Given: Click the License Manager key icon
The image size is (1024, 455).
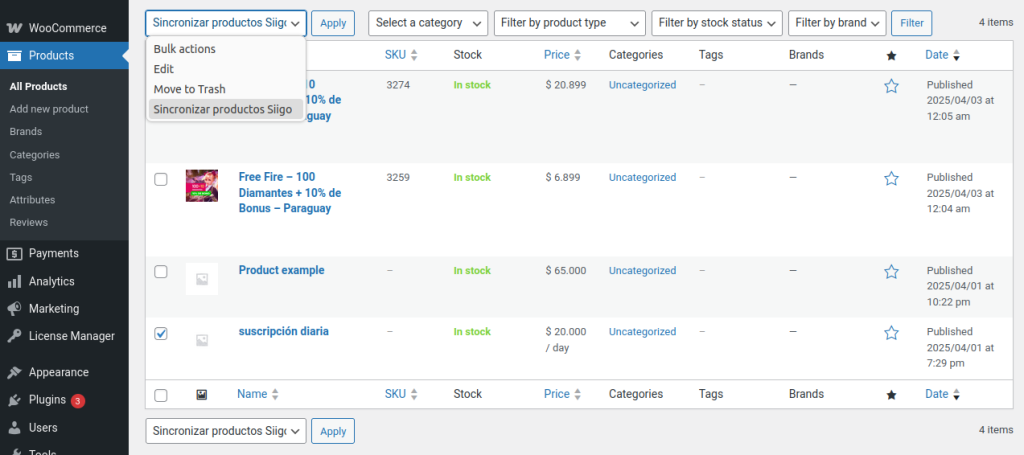Looking at the screenshot, I should [14, 336].
